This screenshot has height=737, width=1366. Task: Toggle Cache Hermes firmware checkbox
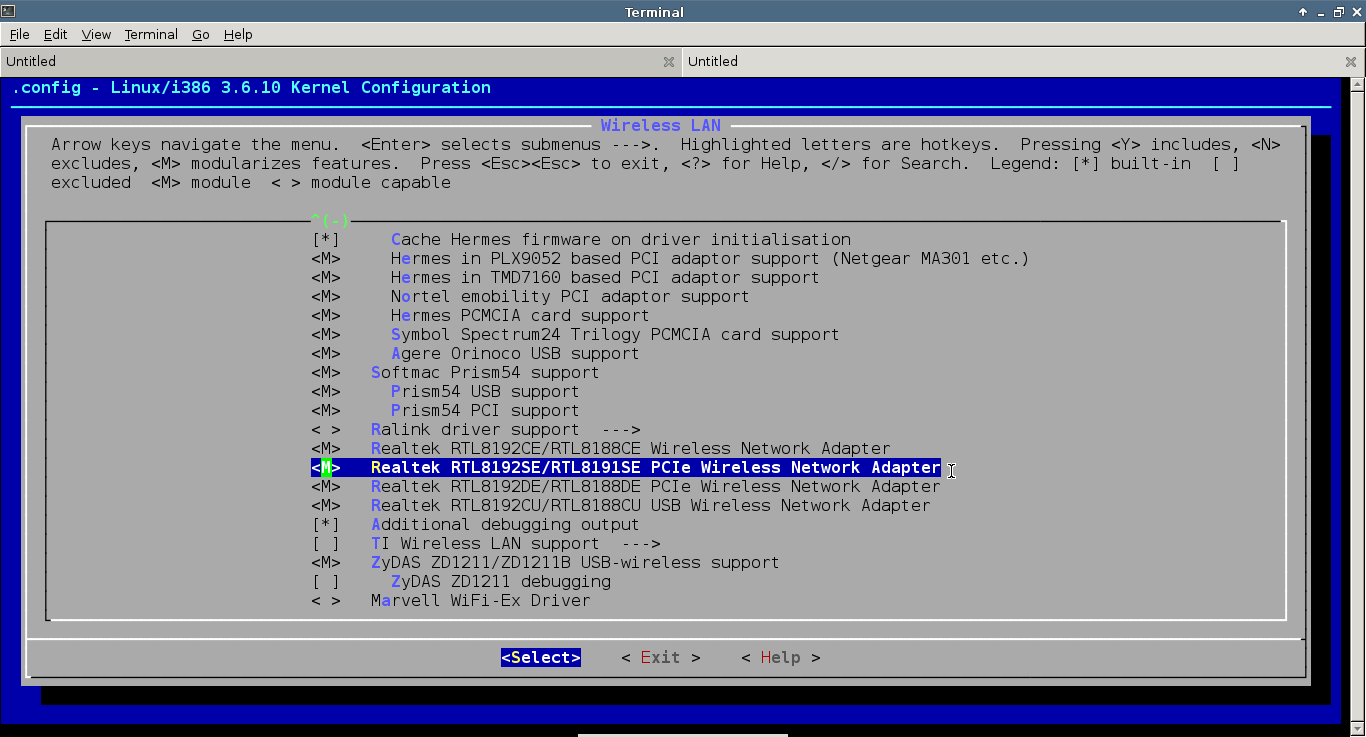326,239
